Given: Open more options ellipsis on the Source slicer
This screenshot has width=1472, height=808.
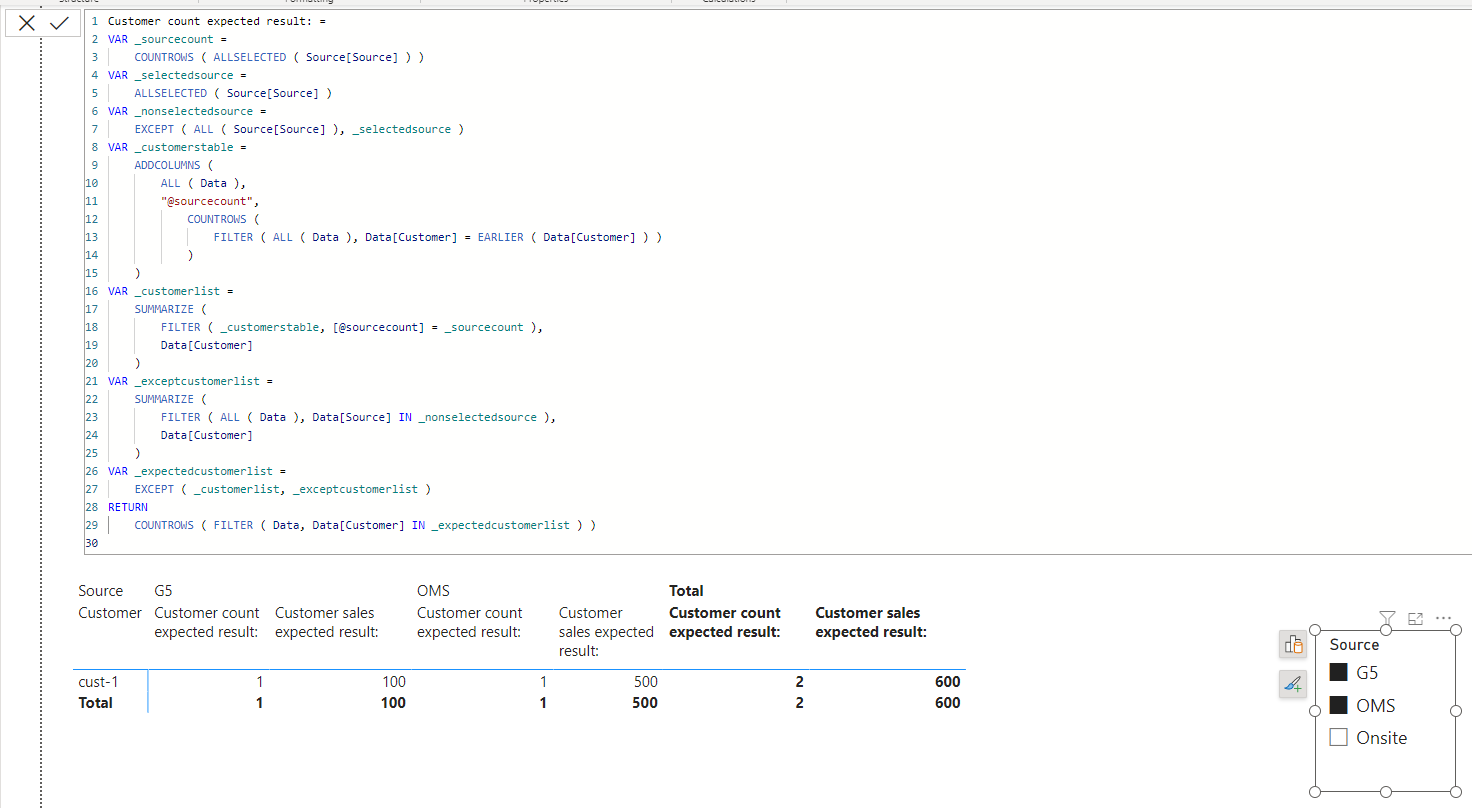Looking at the screenshot, I should pos(1443,618).
